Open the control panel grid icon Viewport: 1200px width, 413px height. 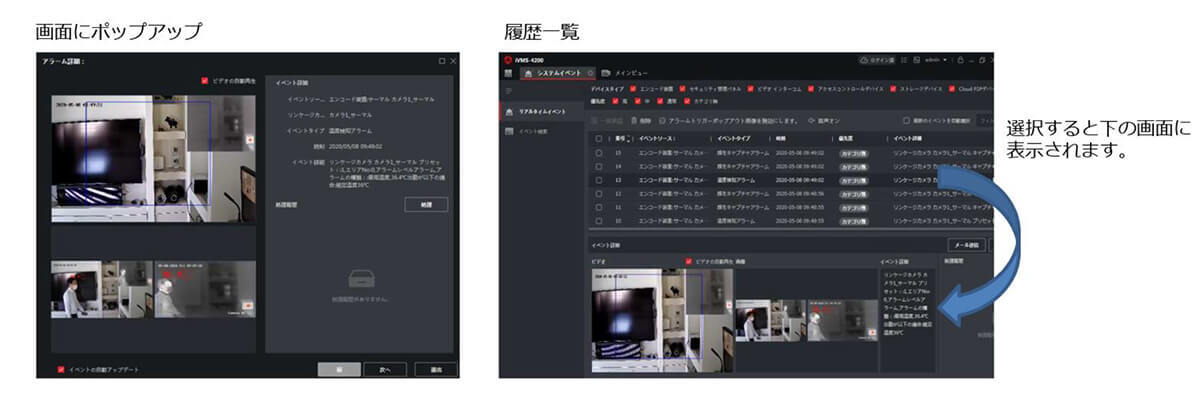pos(508,73)
